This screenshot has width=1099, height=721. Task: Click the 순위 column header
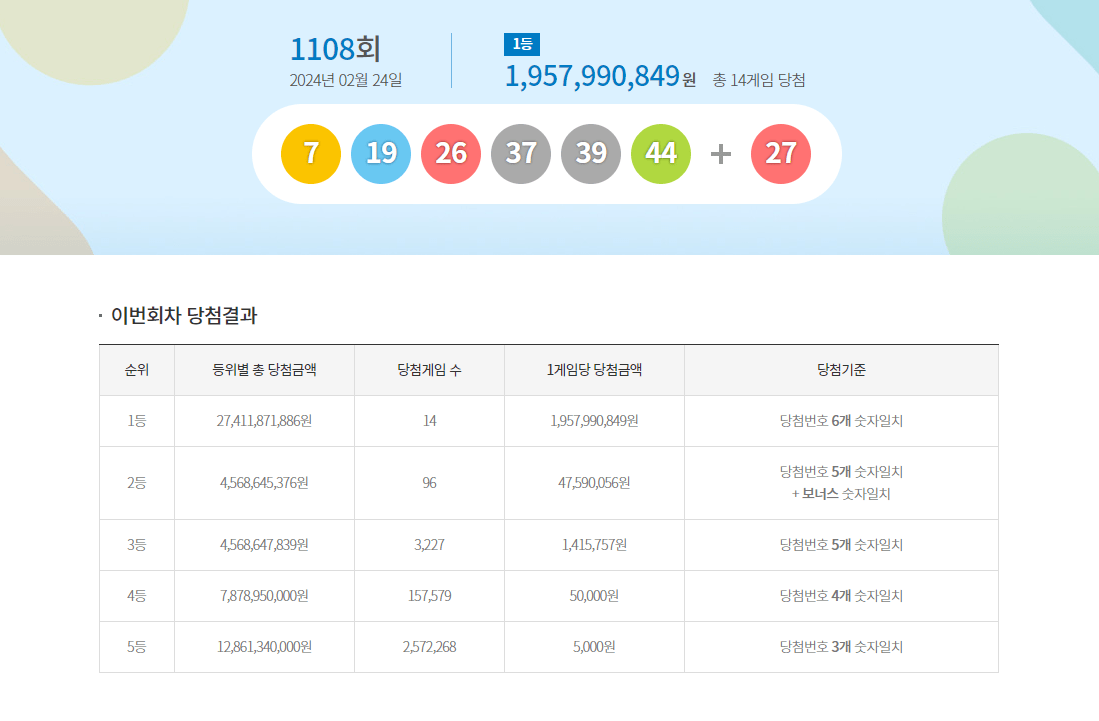pyautogui.click(x=137, y=370)
